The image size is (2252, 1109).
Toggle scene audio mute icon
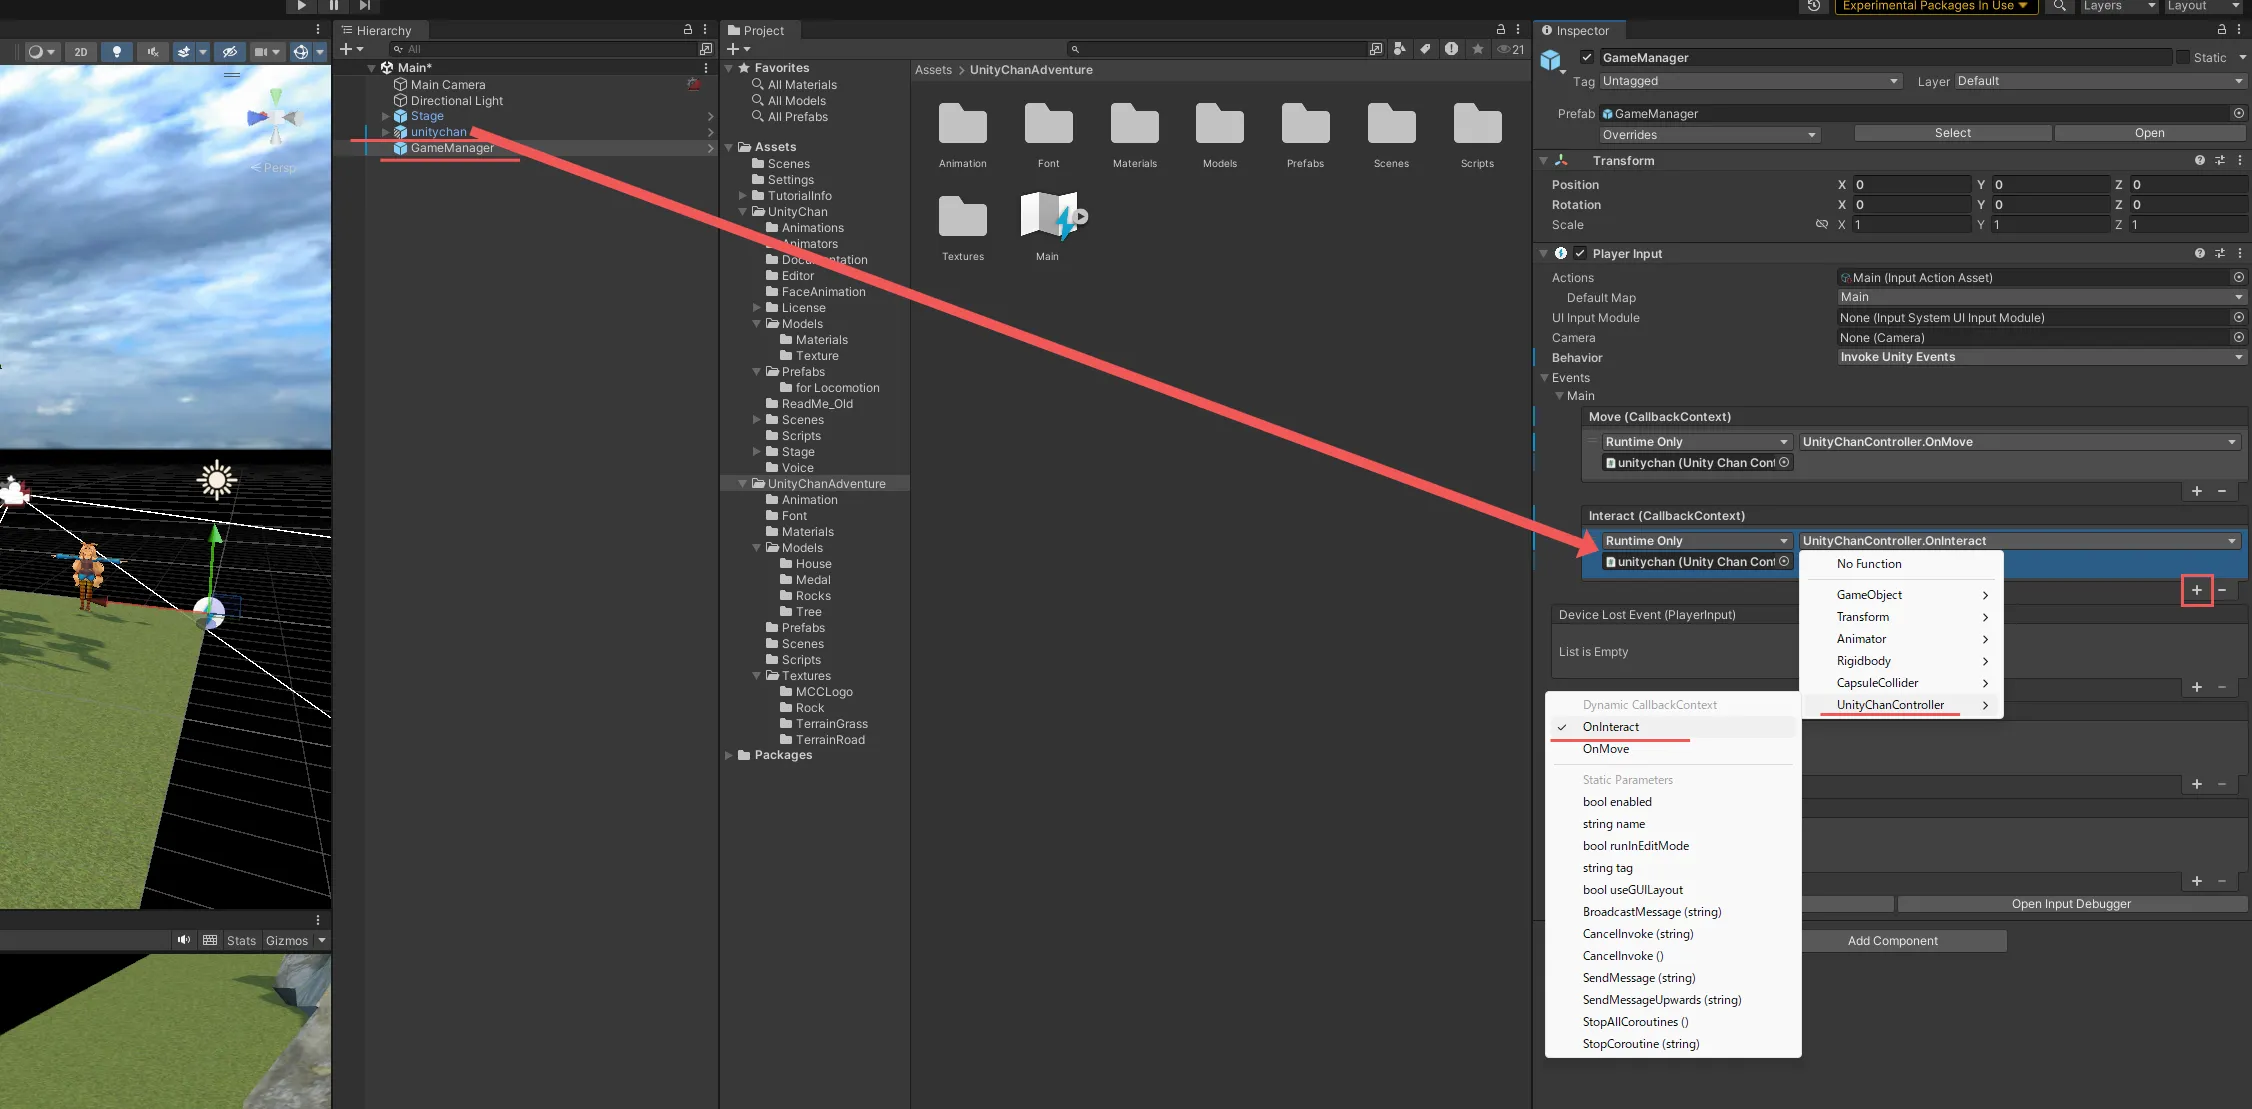pyautogui.click(x=152, y=52)
